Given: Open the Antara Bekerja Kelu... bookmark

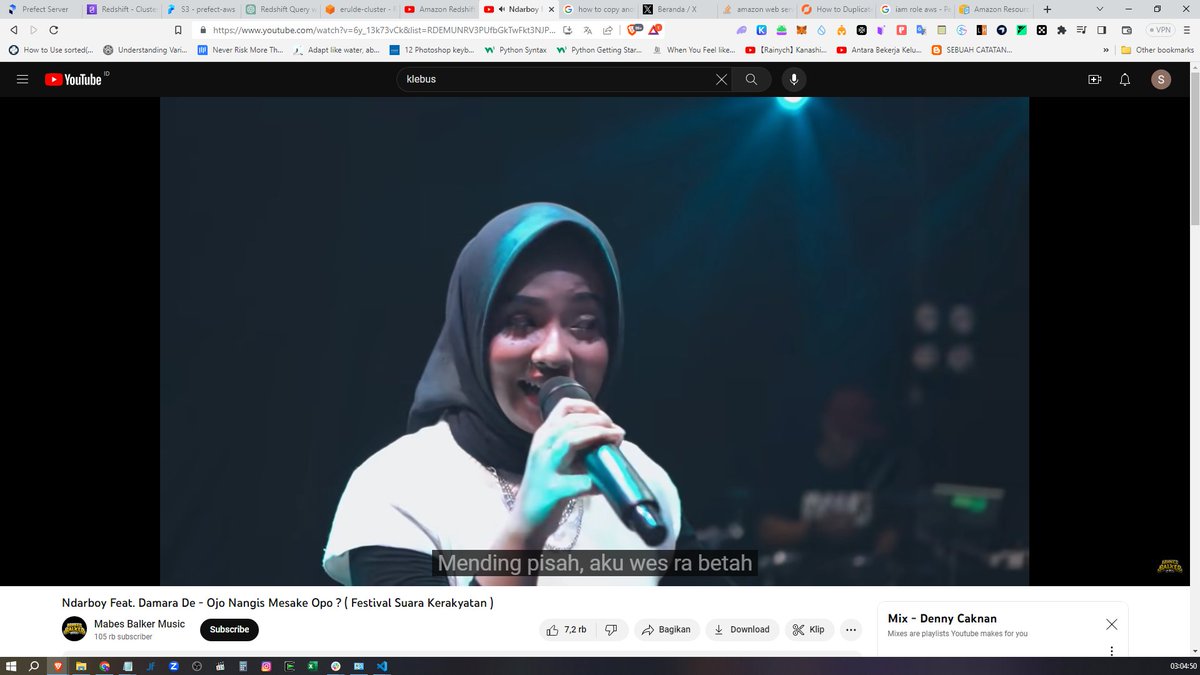Looking at the screenshot, I should click(880, 49).
